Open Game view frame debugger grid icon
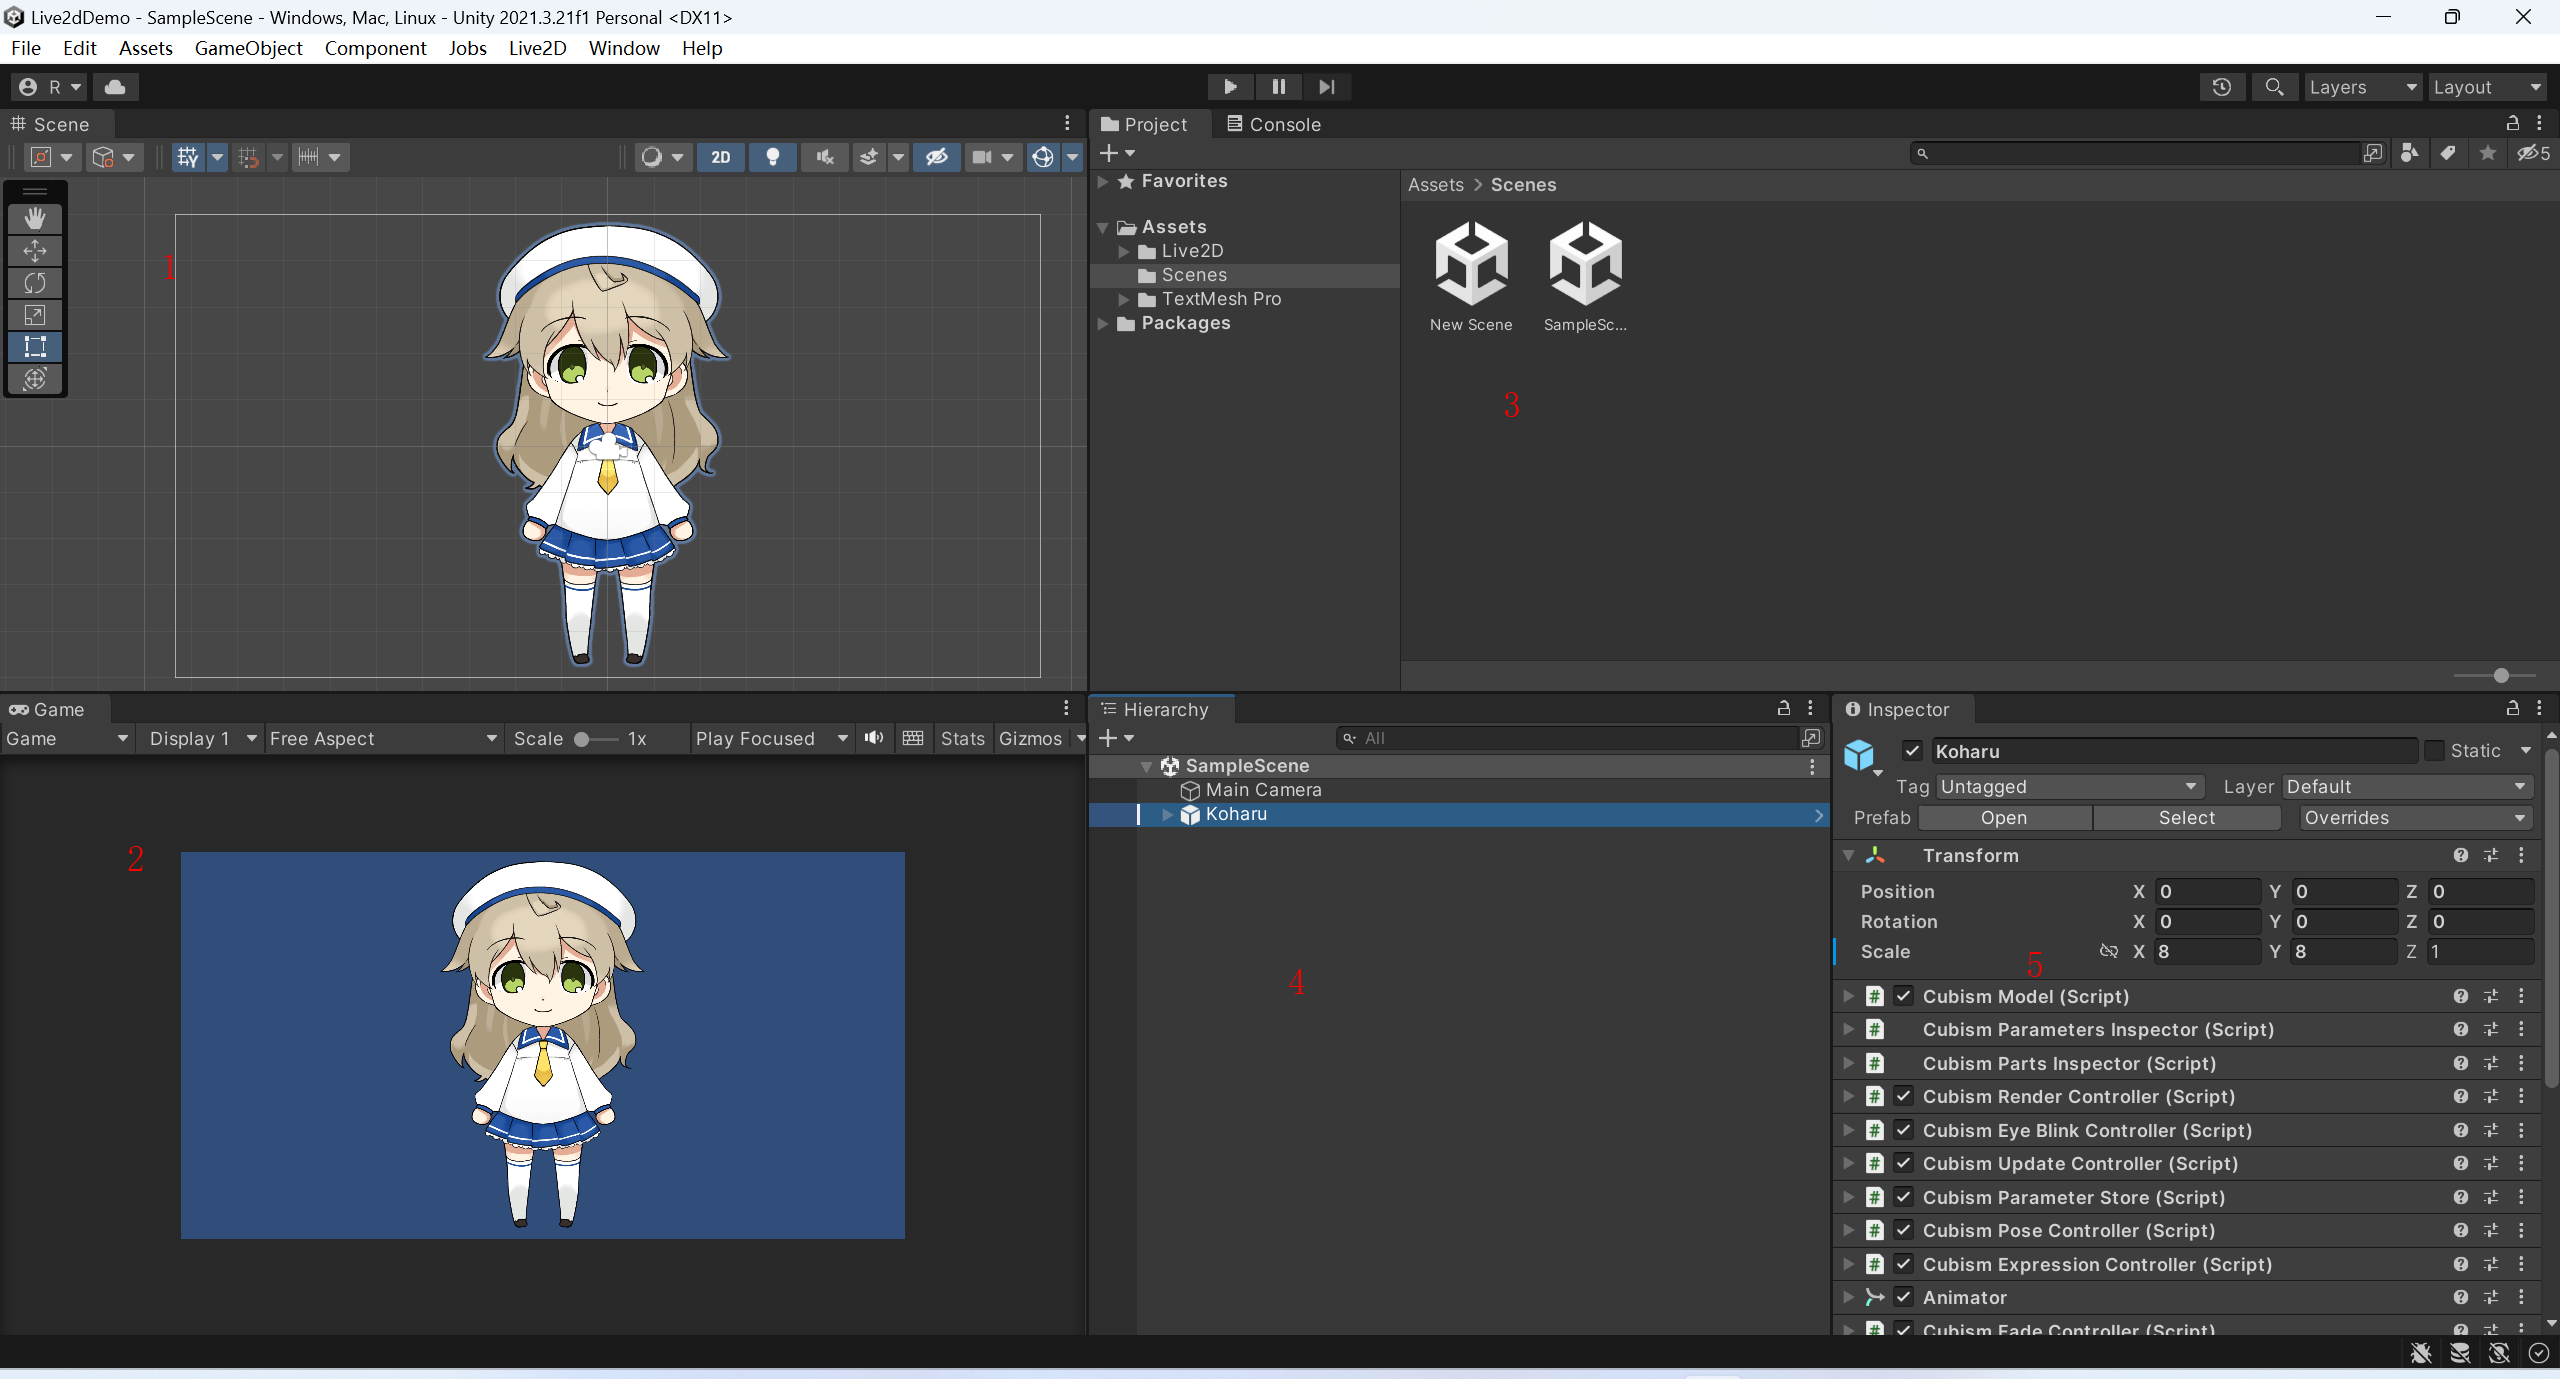2560x1379 pixels. click(x=912, y=738)
